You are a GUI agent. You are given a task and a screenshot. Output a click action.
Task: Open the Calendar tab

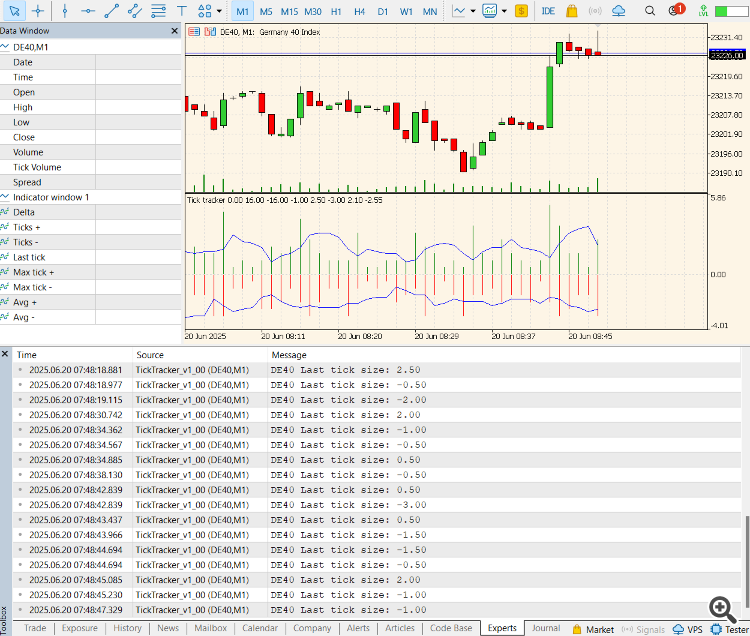260,628
